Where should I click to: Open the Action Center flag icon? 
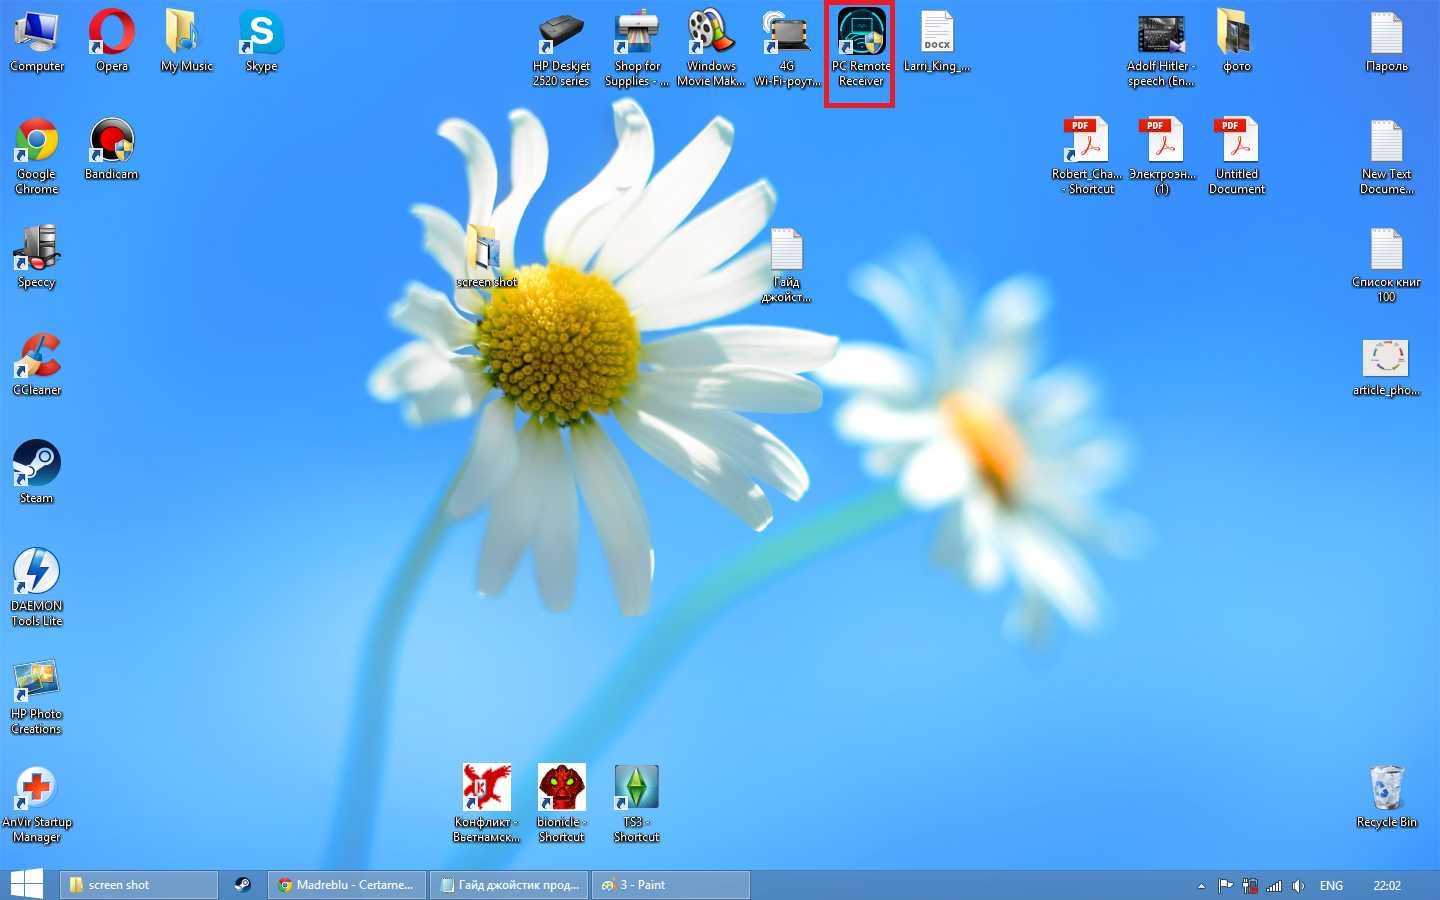tap(1225, 886)
